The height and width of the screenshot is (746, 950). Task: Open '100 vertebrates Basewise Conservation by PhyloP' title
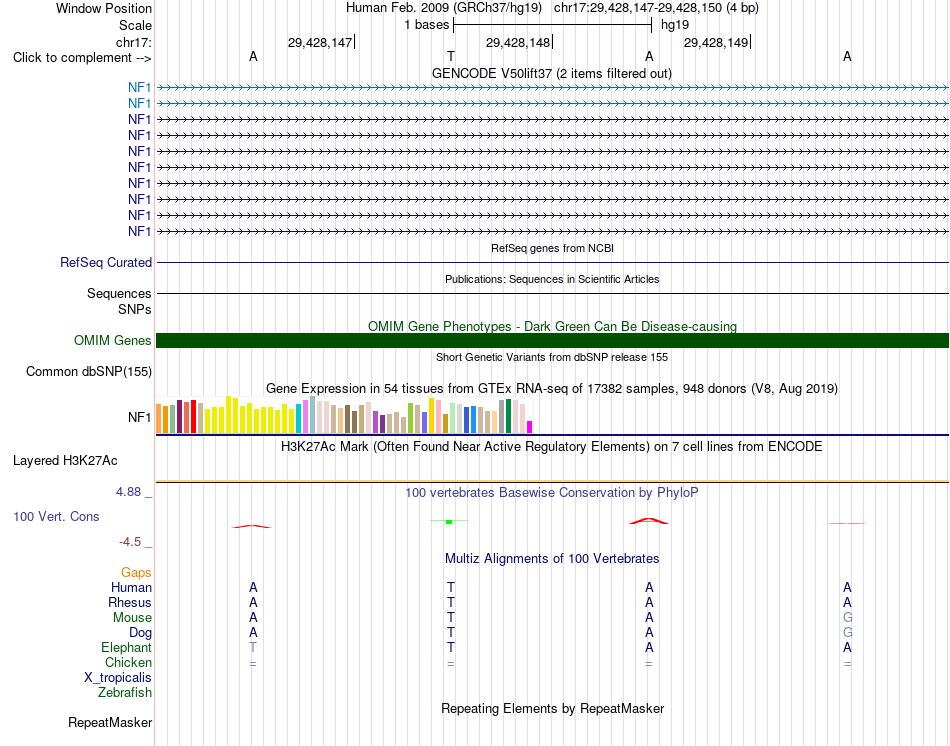552,493
